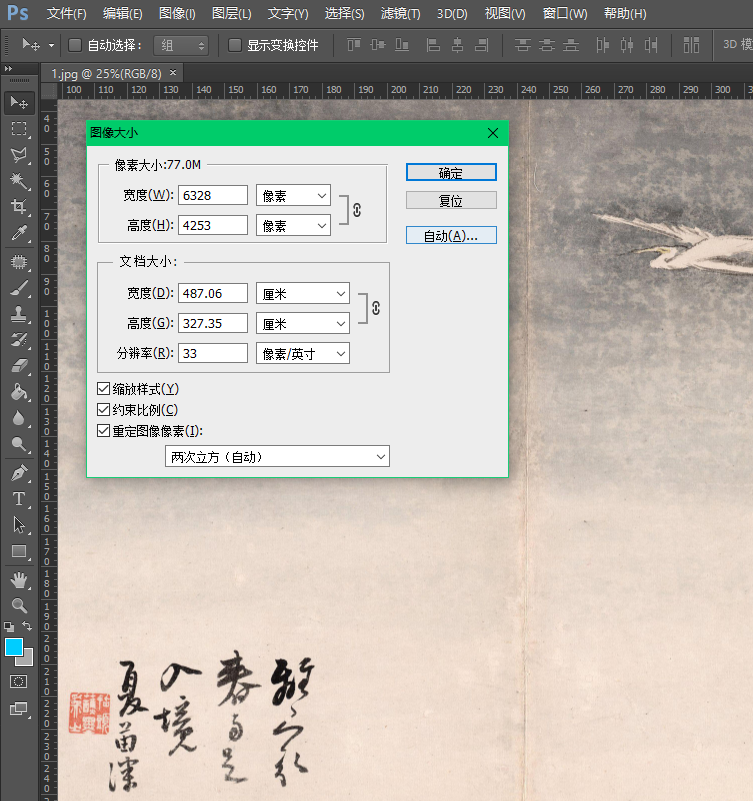The image size is (753, 801).
Task: Open 两次立方（自动）resampling dropdown
Action: 277,456
